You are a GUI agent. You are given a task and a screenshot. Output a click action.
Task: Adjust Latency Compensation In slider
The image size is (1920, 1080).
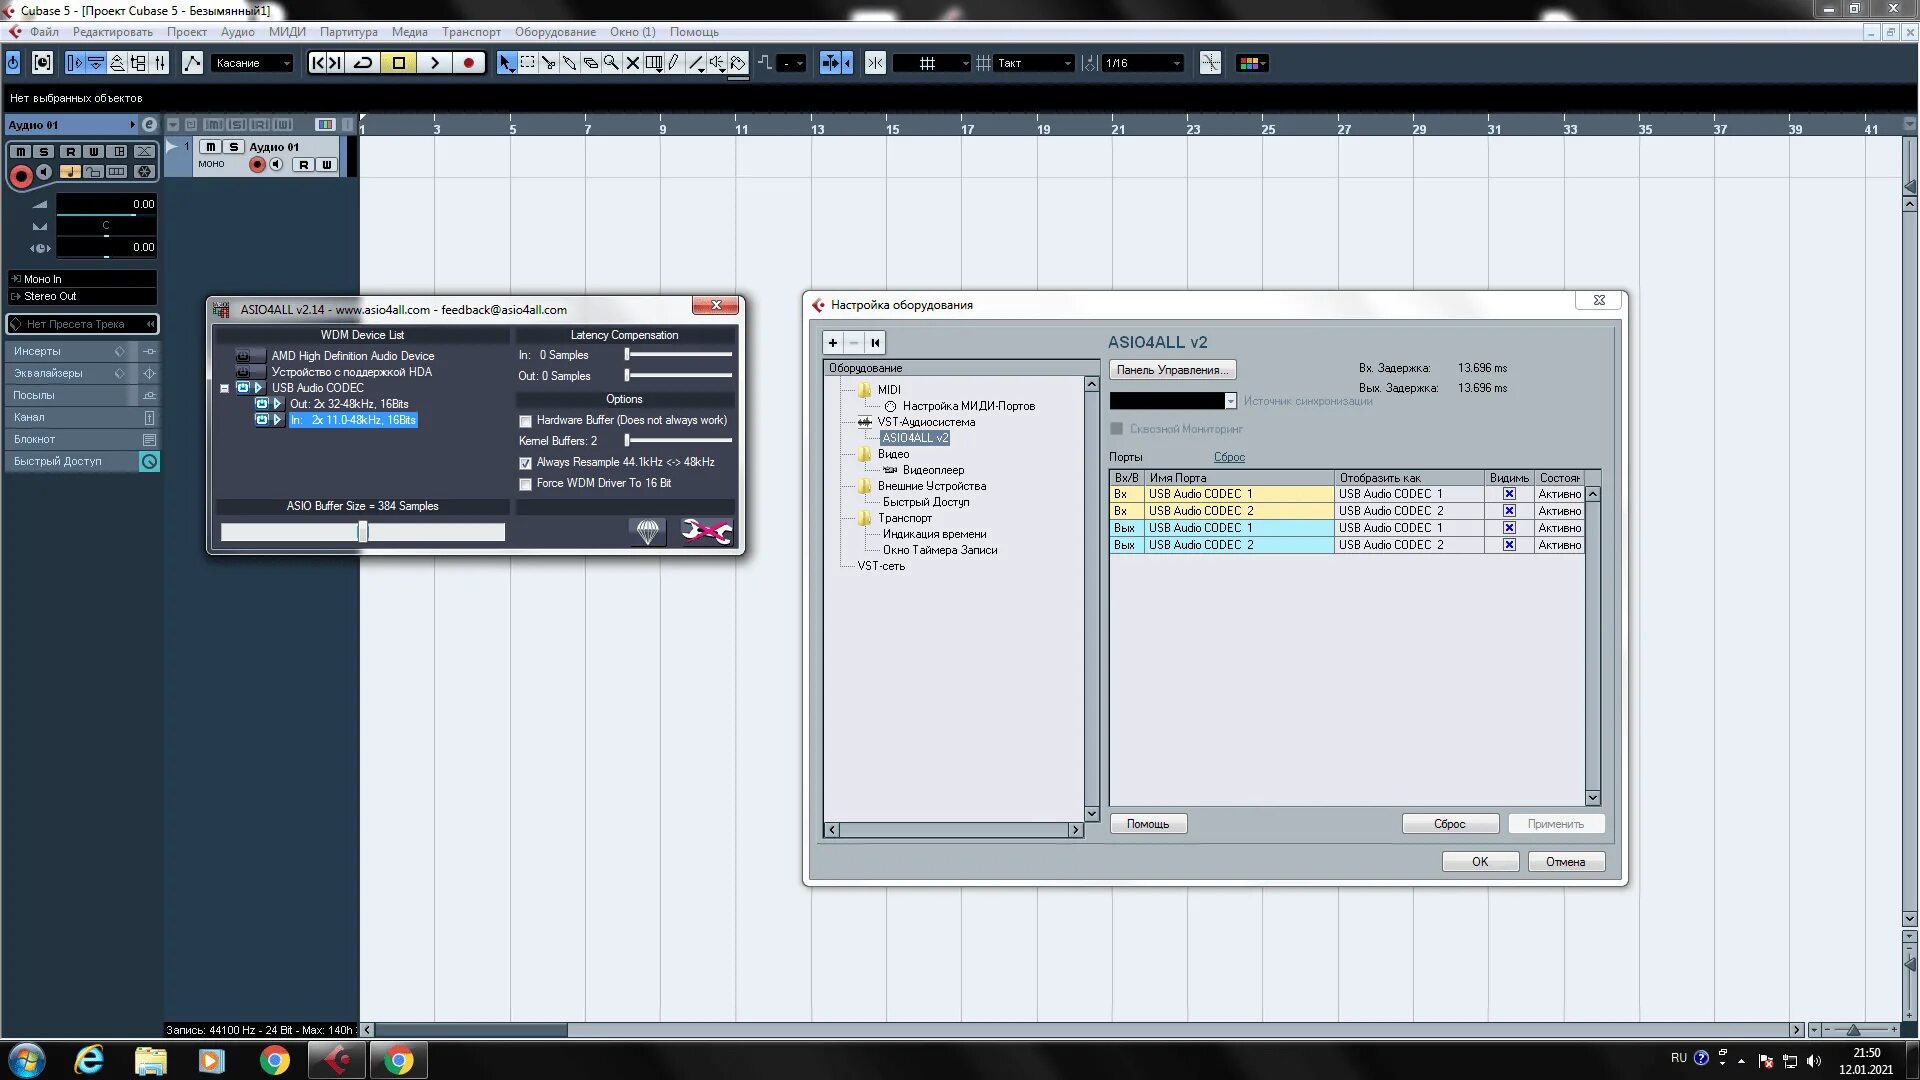click(679, 355)
